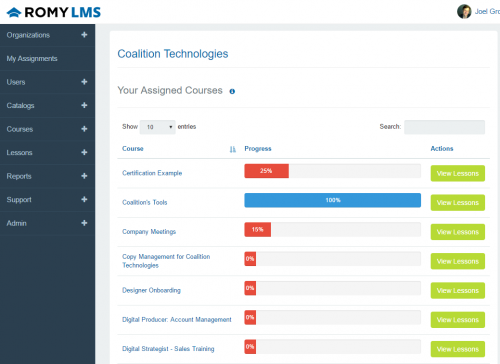Open Digital Strategist - Sales Training link
500x364 pixels.
click(x=168, y=349)
